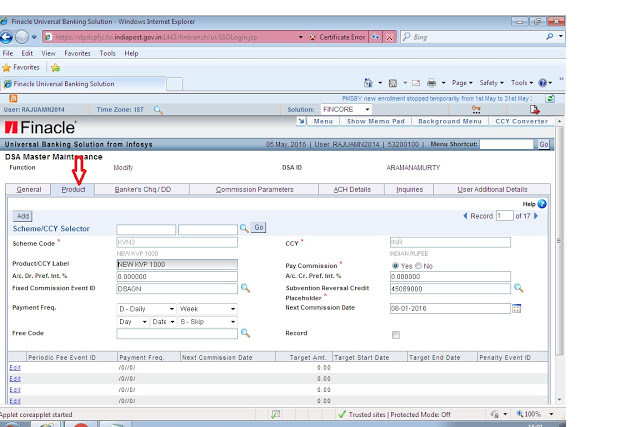Click the Record number input field
Image resolution: width=640 pixels, height=427 pixels.
pos(504,216)
